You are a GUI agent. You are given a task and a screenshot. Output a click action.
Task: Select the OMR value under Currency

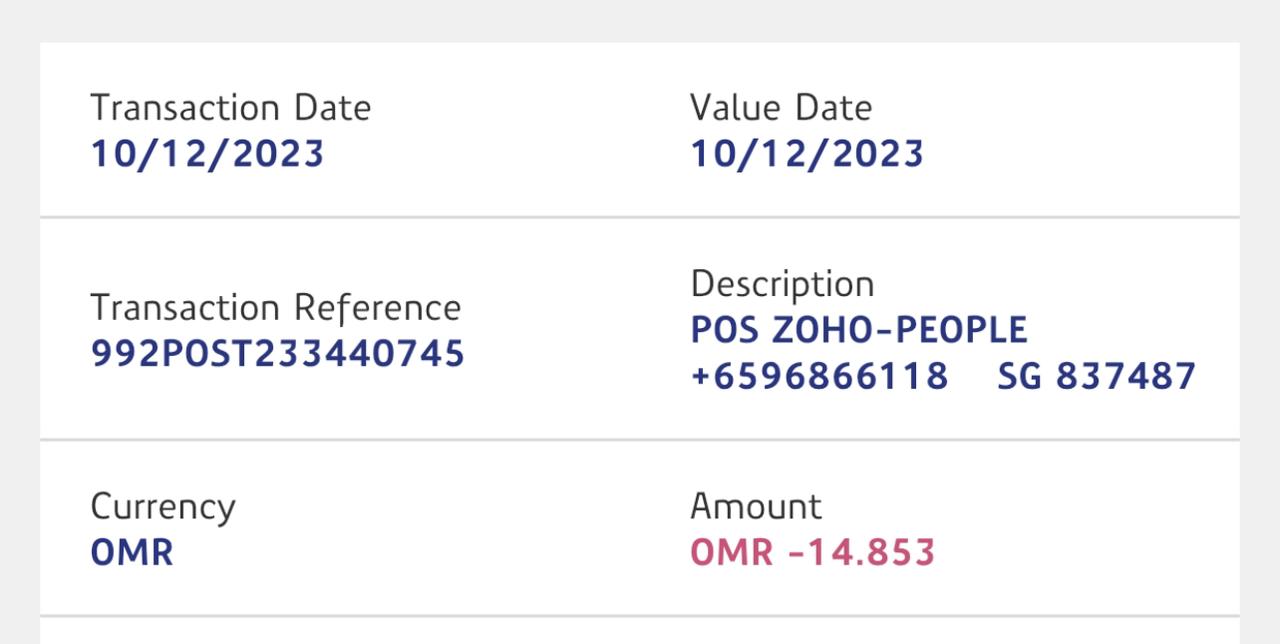pos(131,553)
